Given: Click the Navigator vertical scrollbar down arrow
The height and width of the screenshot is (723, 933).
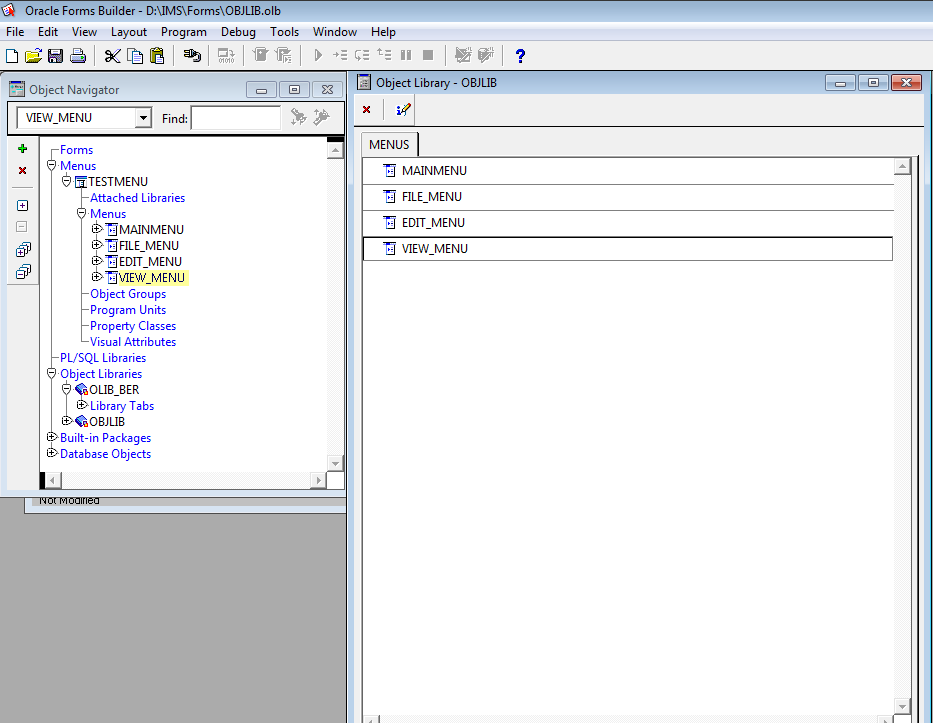Looking at the screenshot, I should pyautogui.click(x=335, y=464).
